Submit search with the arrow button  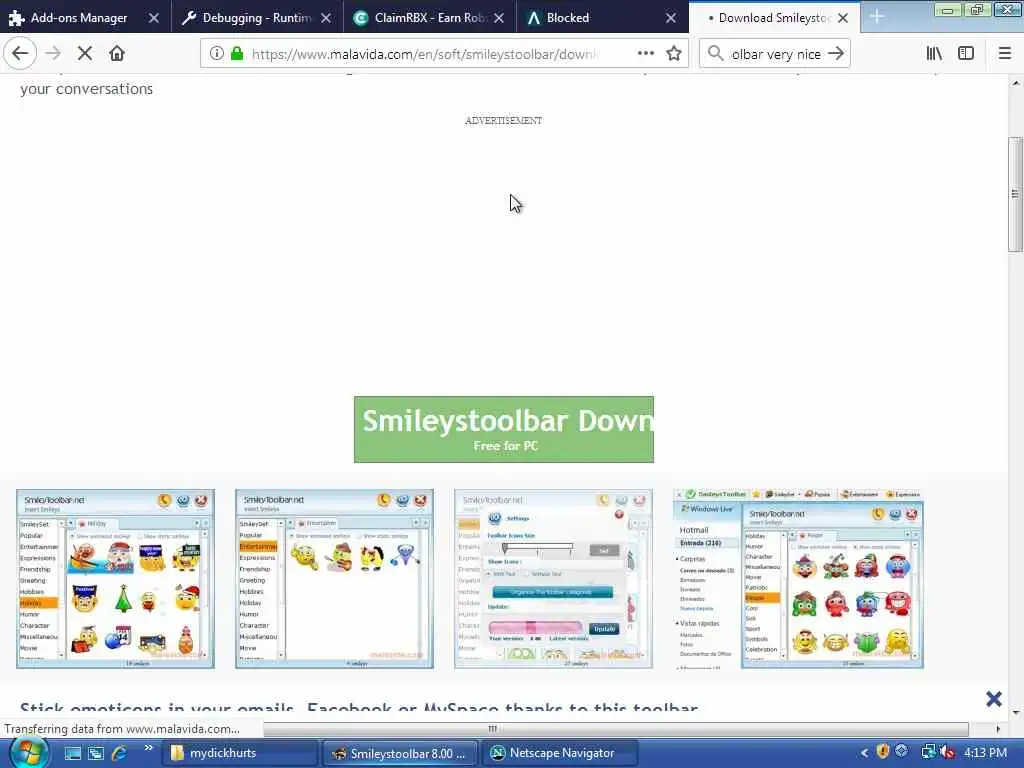pos(836,54)
